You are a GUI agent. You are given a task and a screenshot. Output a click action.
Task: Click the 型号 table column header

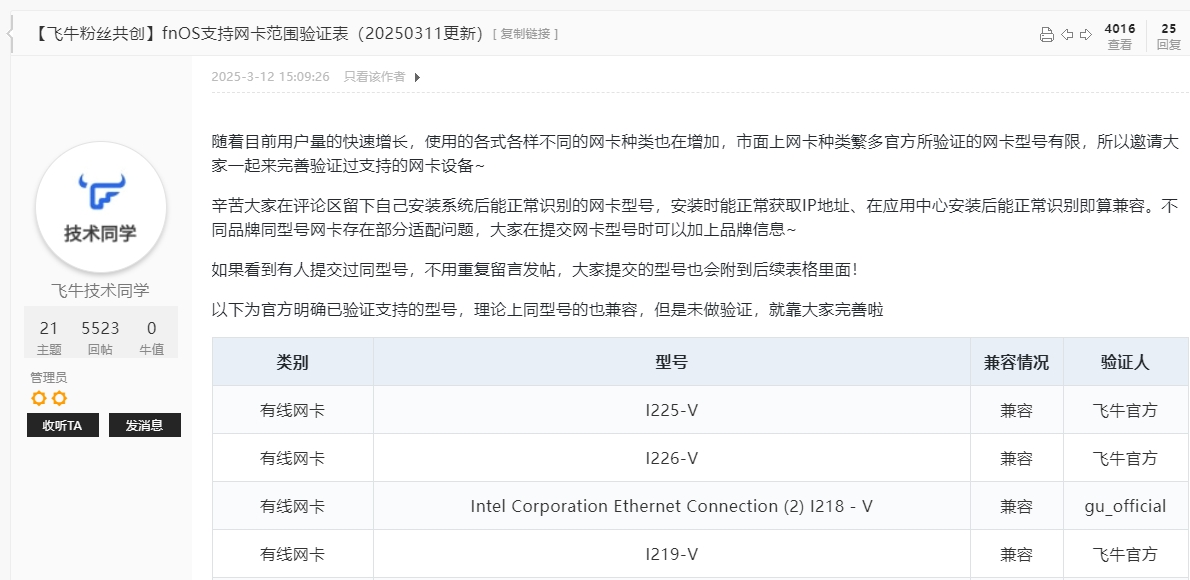pos(672,362)
